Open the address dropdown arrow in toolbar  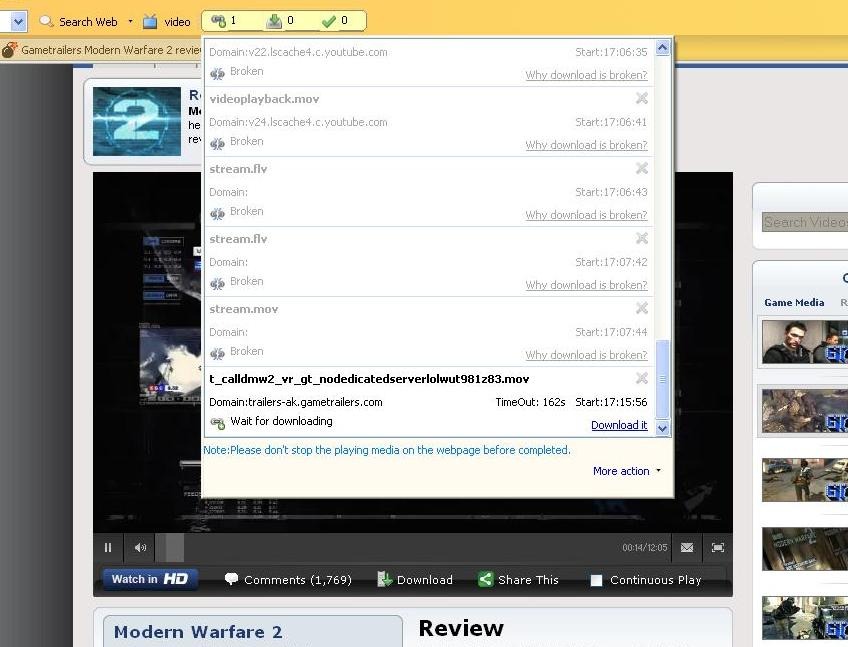coord(18,22)
